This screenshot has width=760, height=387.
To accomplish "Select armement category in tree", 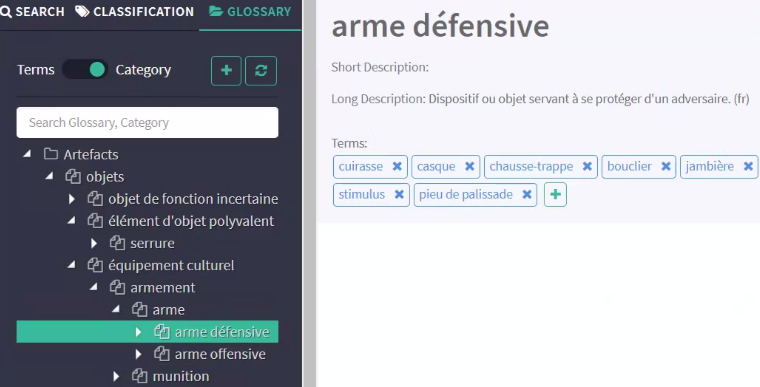I will [x=163, y=288].
